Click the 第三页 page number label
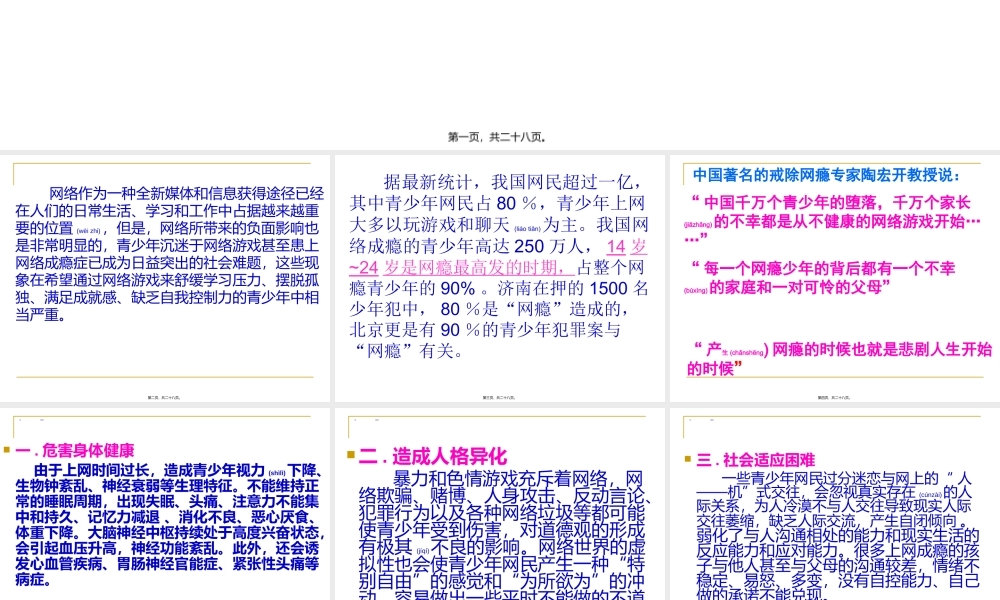The width and height of the screenshot is (1000, 600). coord(500,395)
